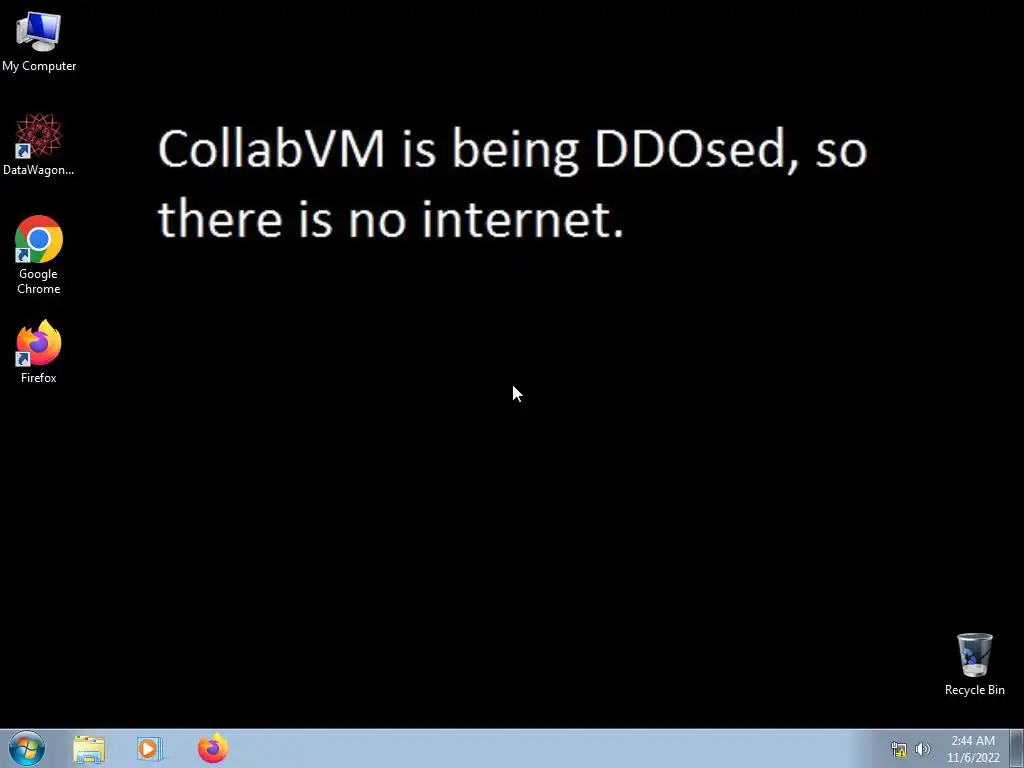Click the 'Recycle Bin' text label
1024x768 pixels.
pyautogui.click(x=974, y=690)
